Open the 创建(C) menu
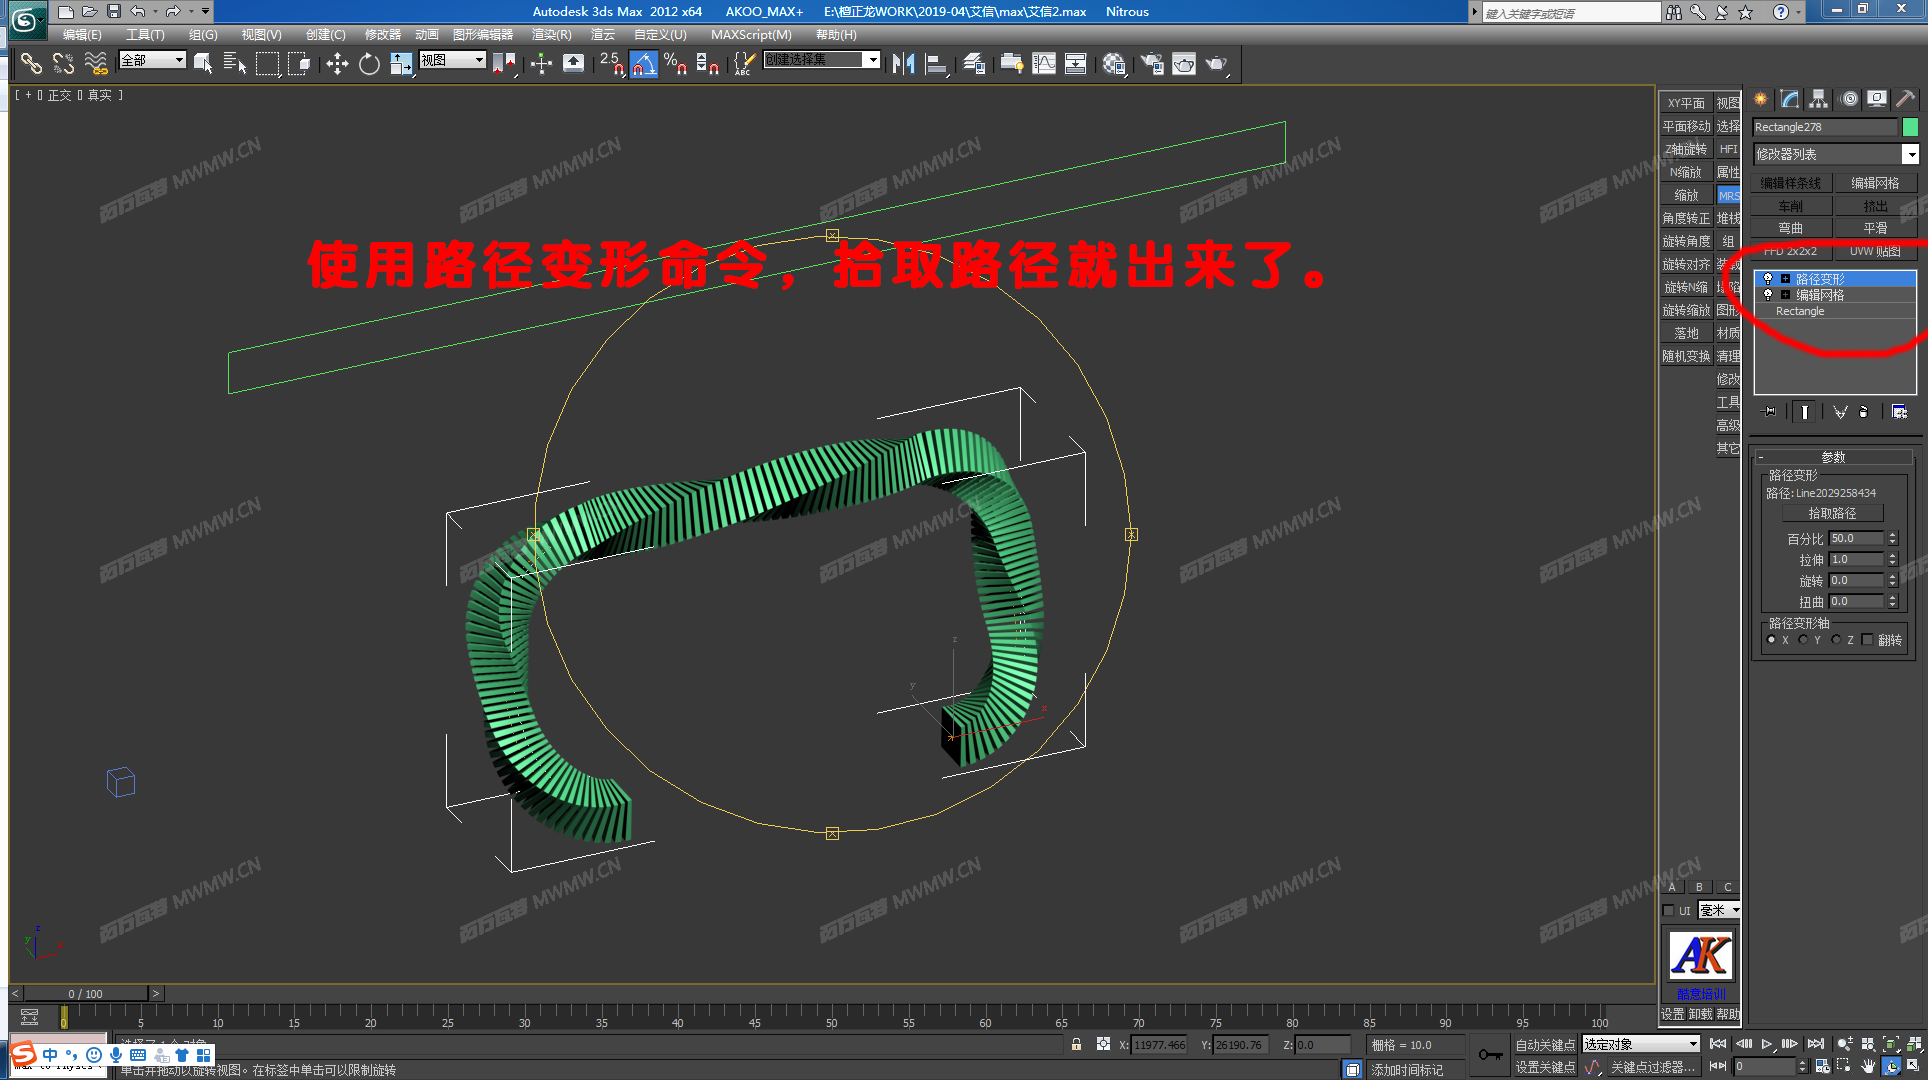 pos(325,35)
